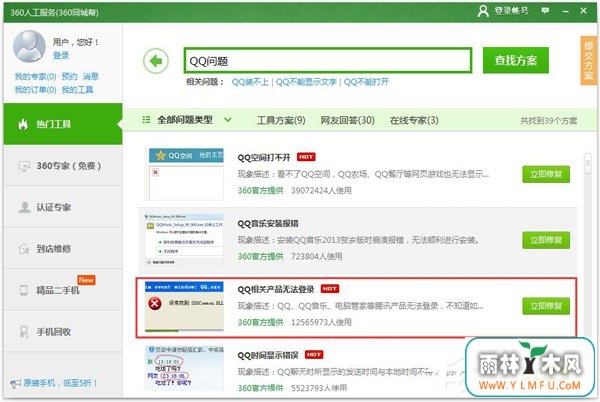
Task: Open 认证专家 sidebar item
Action: [63, 207]
